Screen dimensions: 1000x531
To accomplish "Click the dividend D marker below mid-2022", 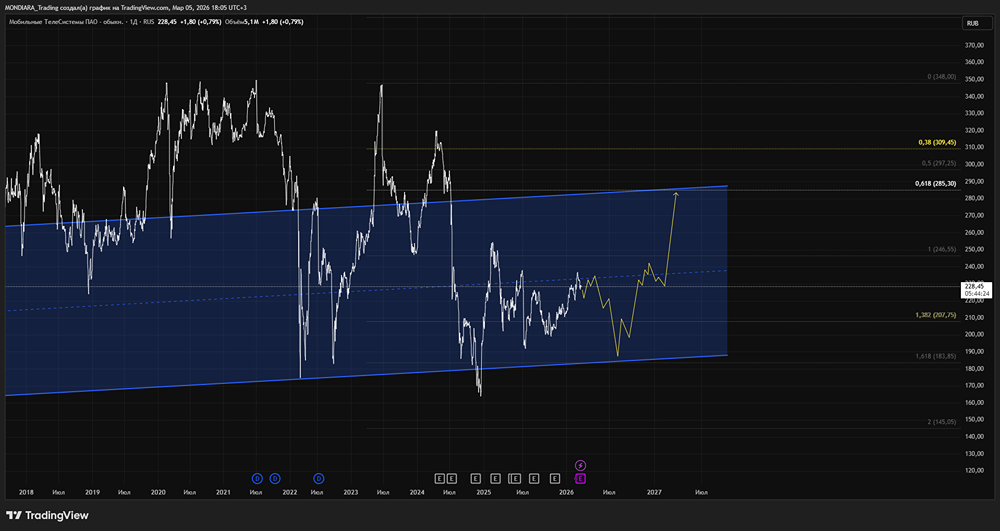I will [320, 478].
